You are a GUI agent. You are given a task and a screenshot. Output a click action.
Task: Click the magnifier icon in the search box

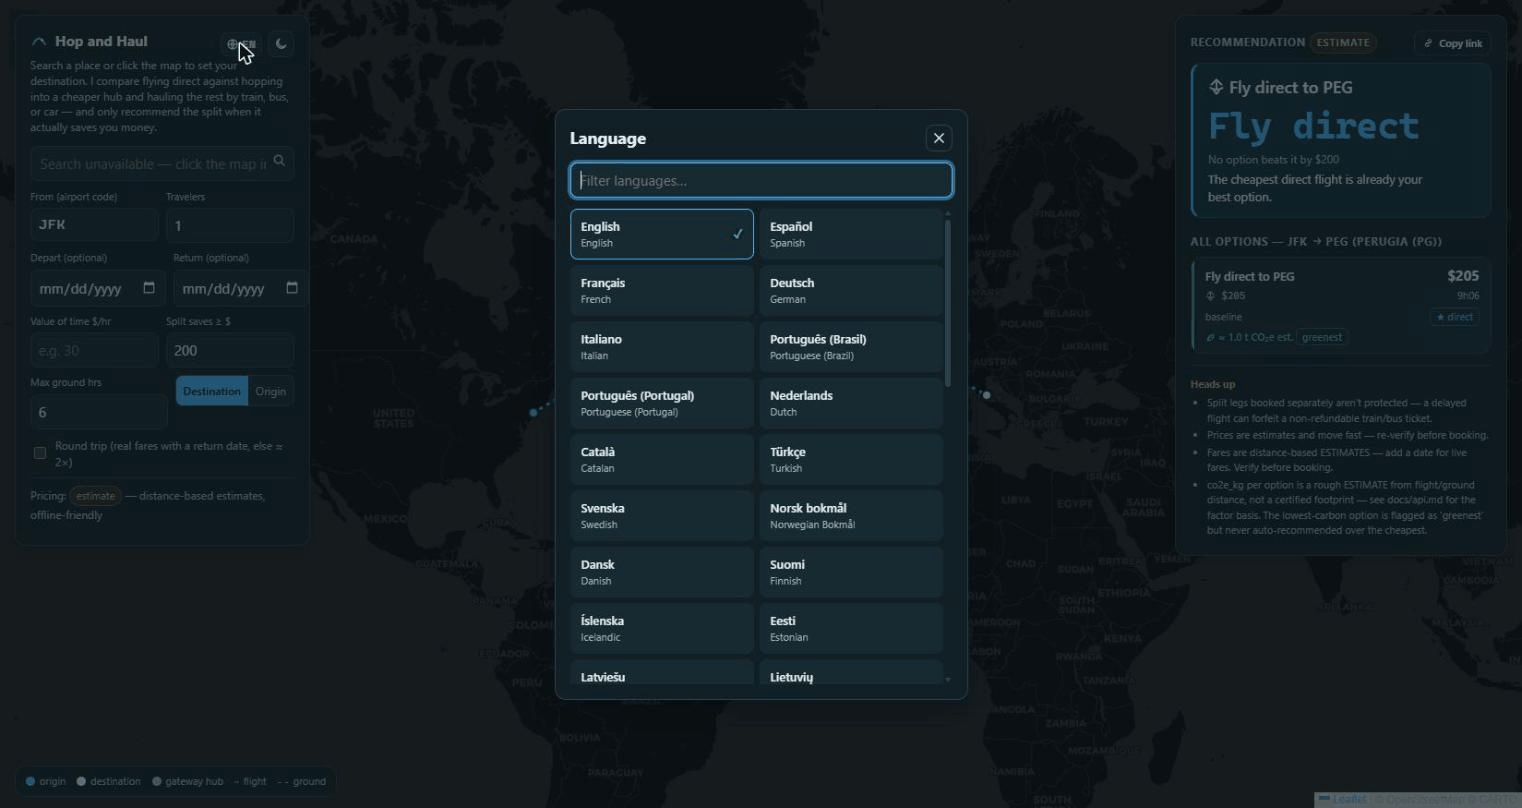tap(279, 160)
